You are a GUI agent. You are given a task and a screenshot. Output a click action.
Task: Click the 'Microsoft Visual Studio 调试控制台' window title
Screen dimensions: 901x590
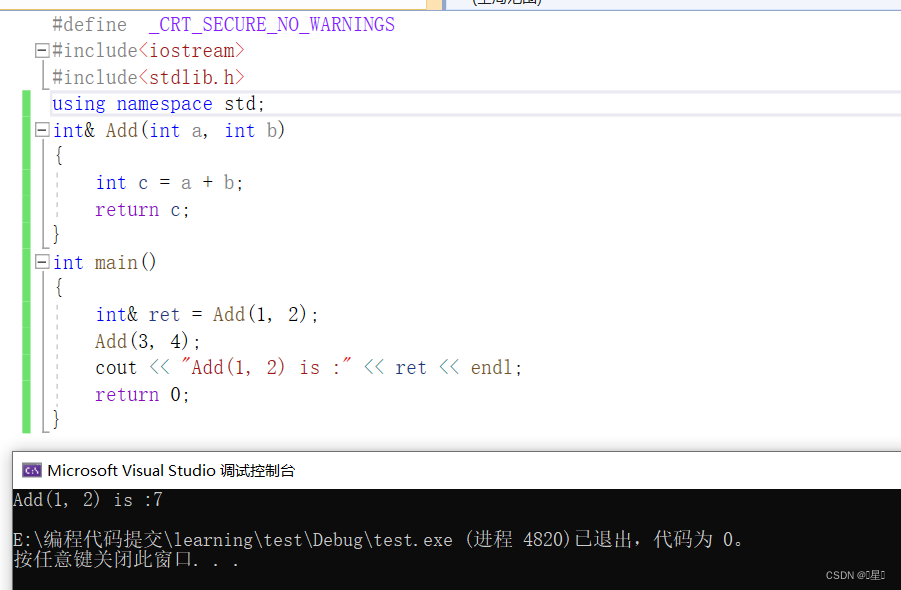coord(171,471)
